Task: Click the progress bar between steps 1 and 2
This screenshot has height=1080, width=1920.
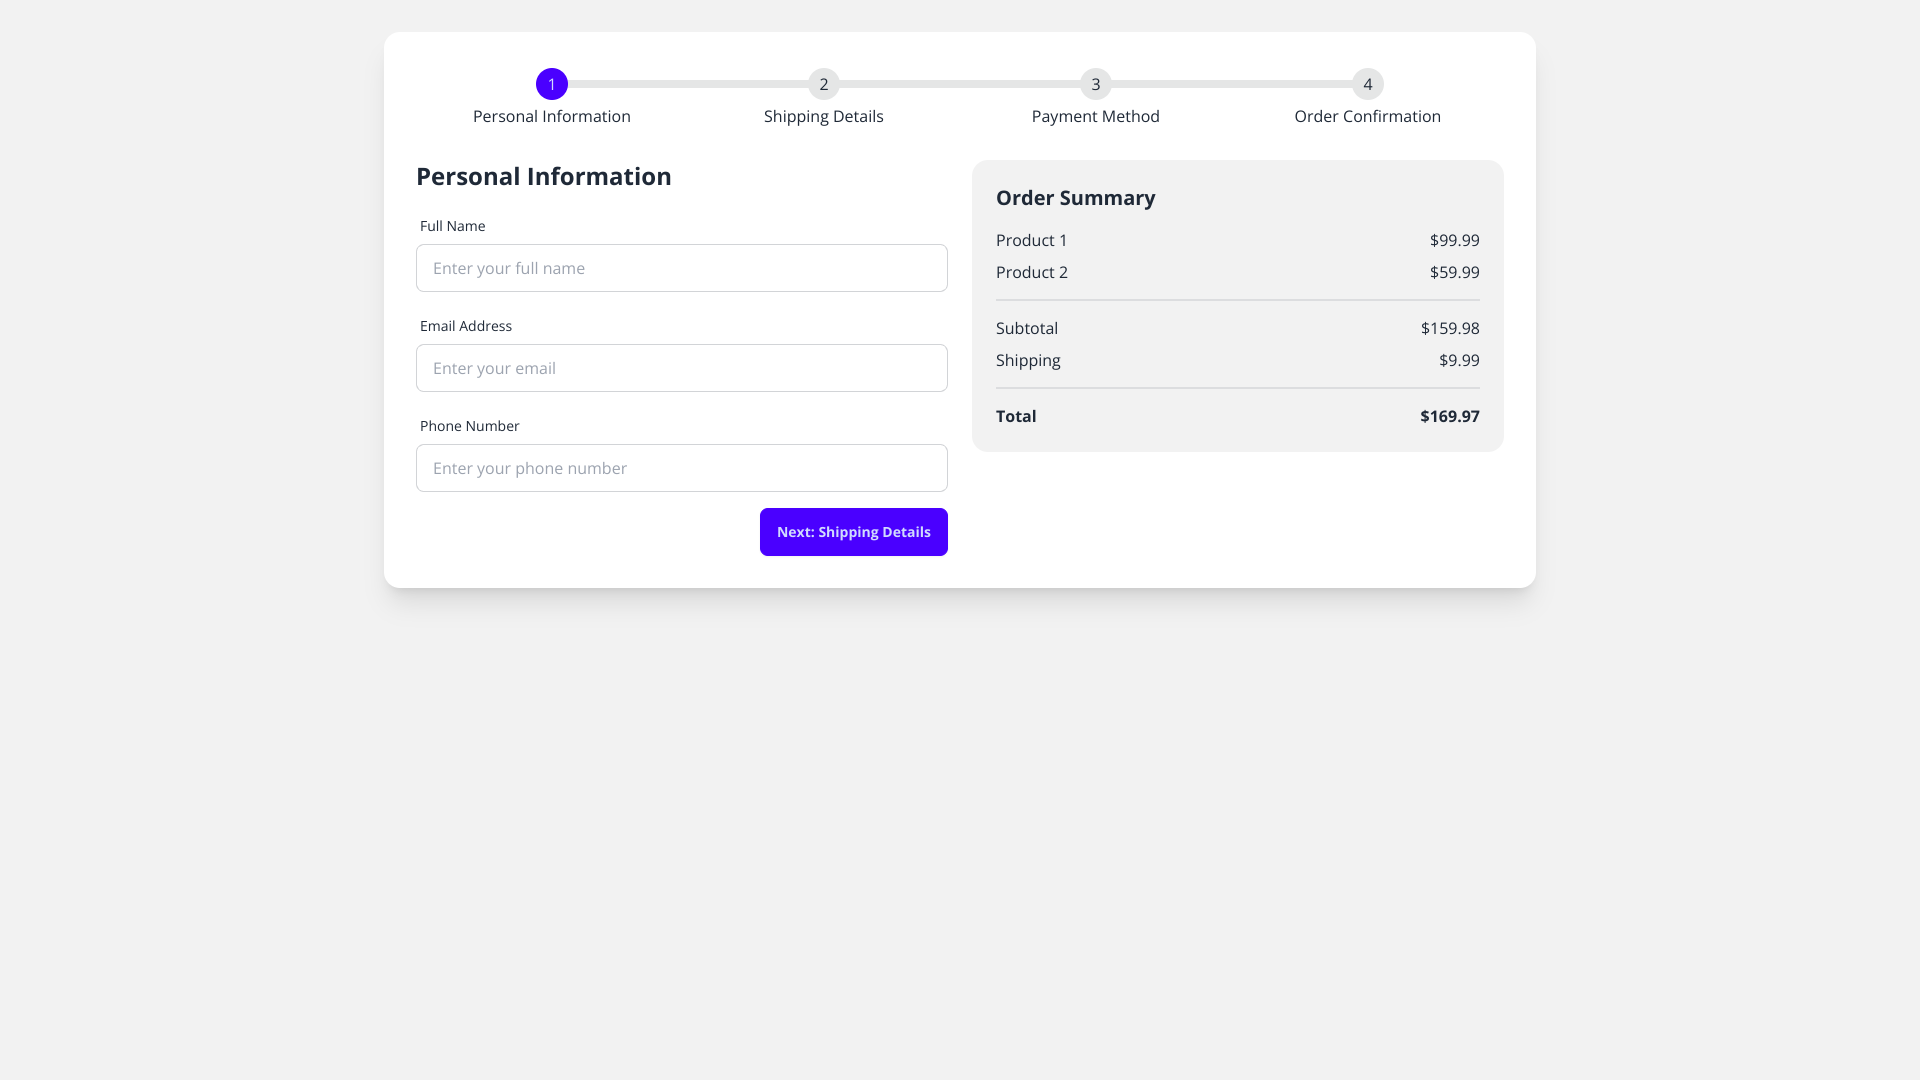Action: coord(688,84)
